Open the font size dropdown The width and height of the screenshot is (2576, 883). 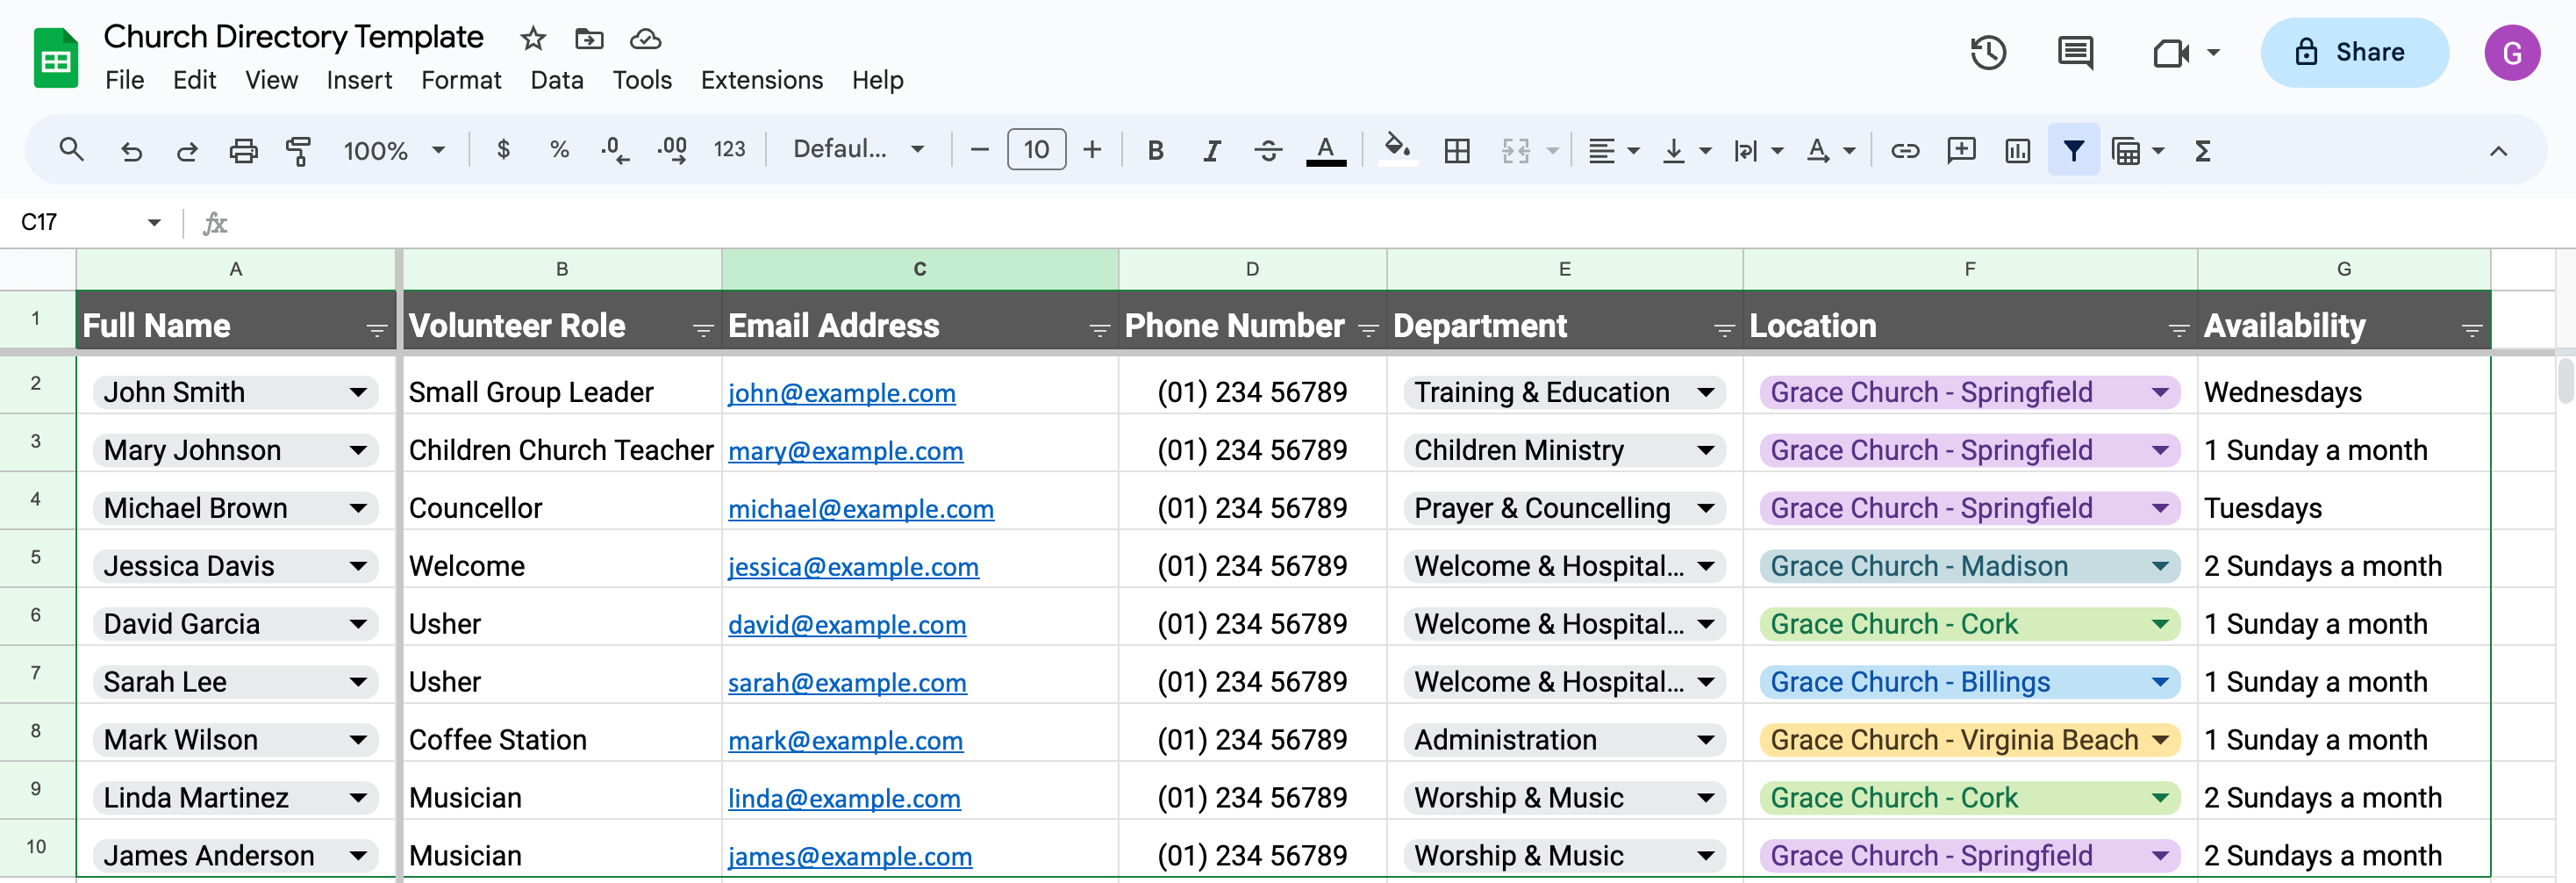[1036, 150]
